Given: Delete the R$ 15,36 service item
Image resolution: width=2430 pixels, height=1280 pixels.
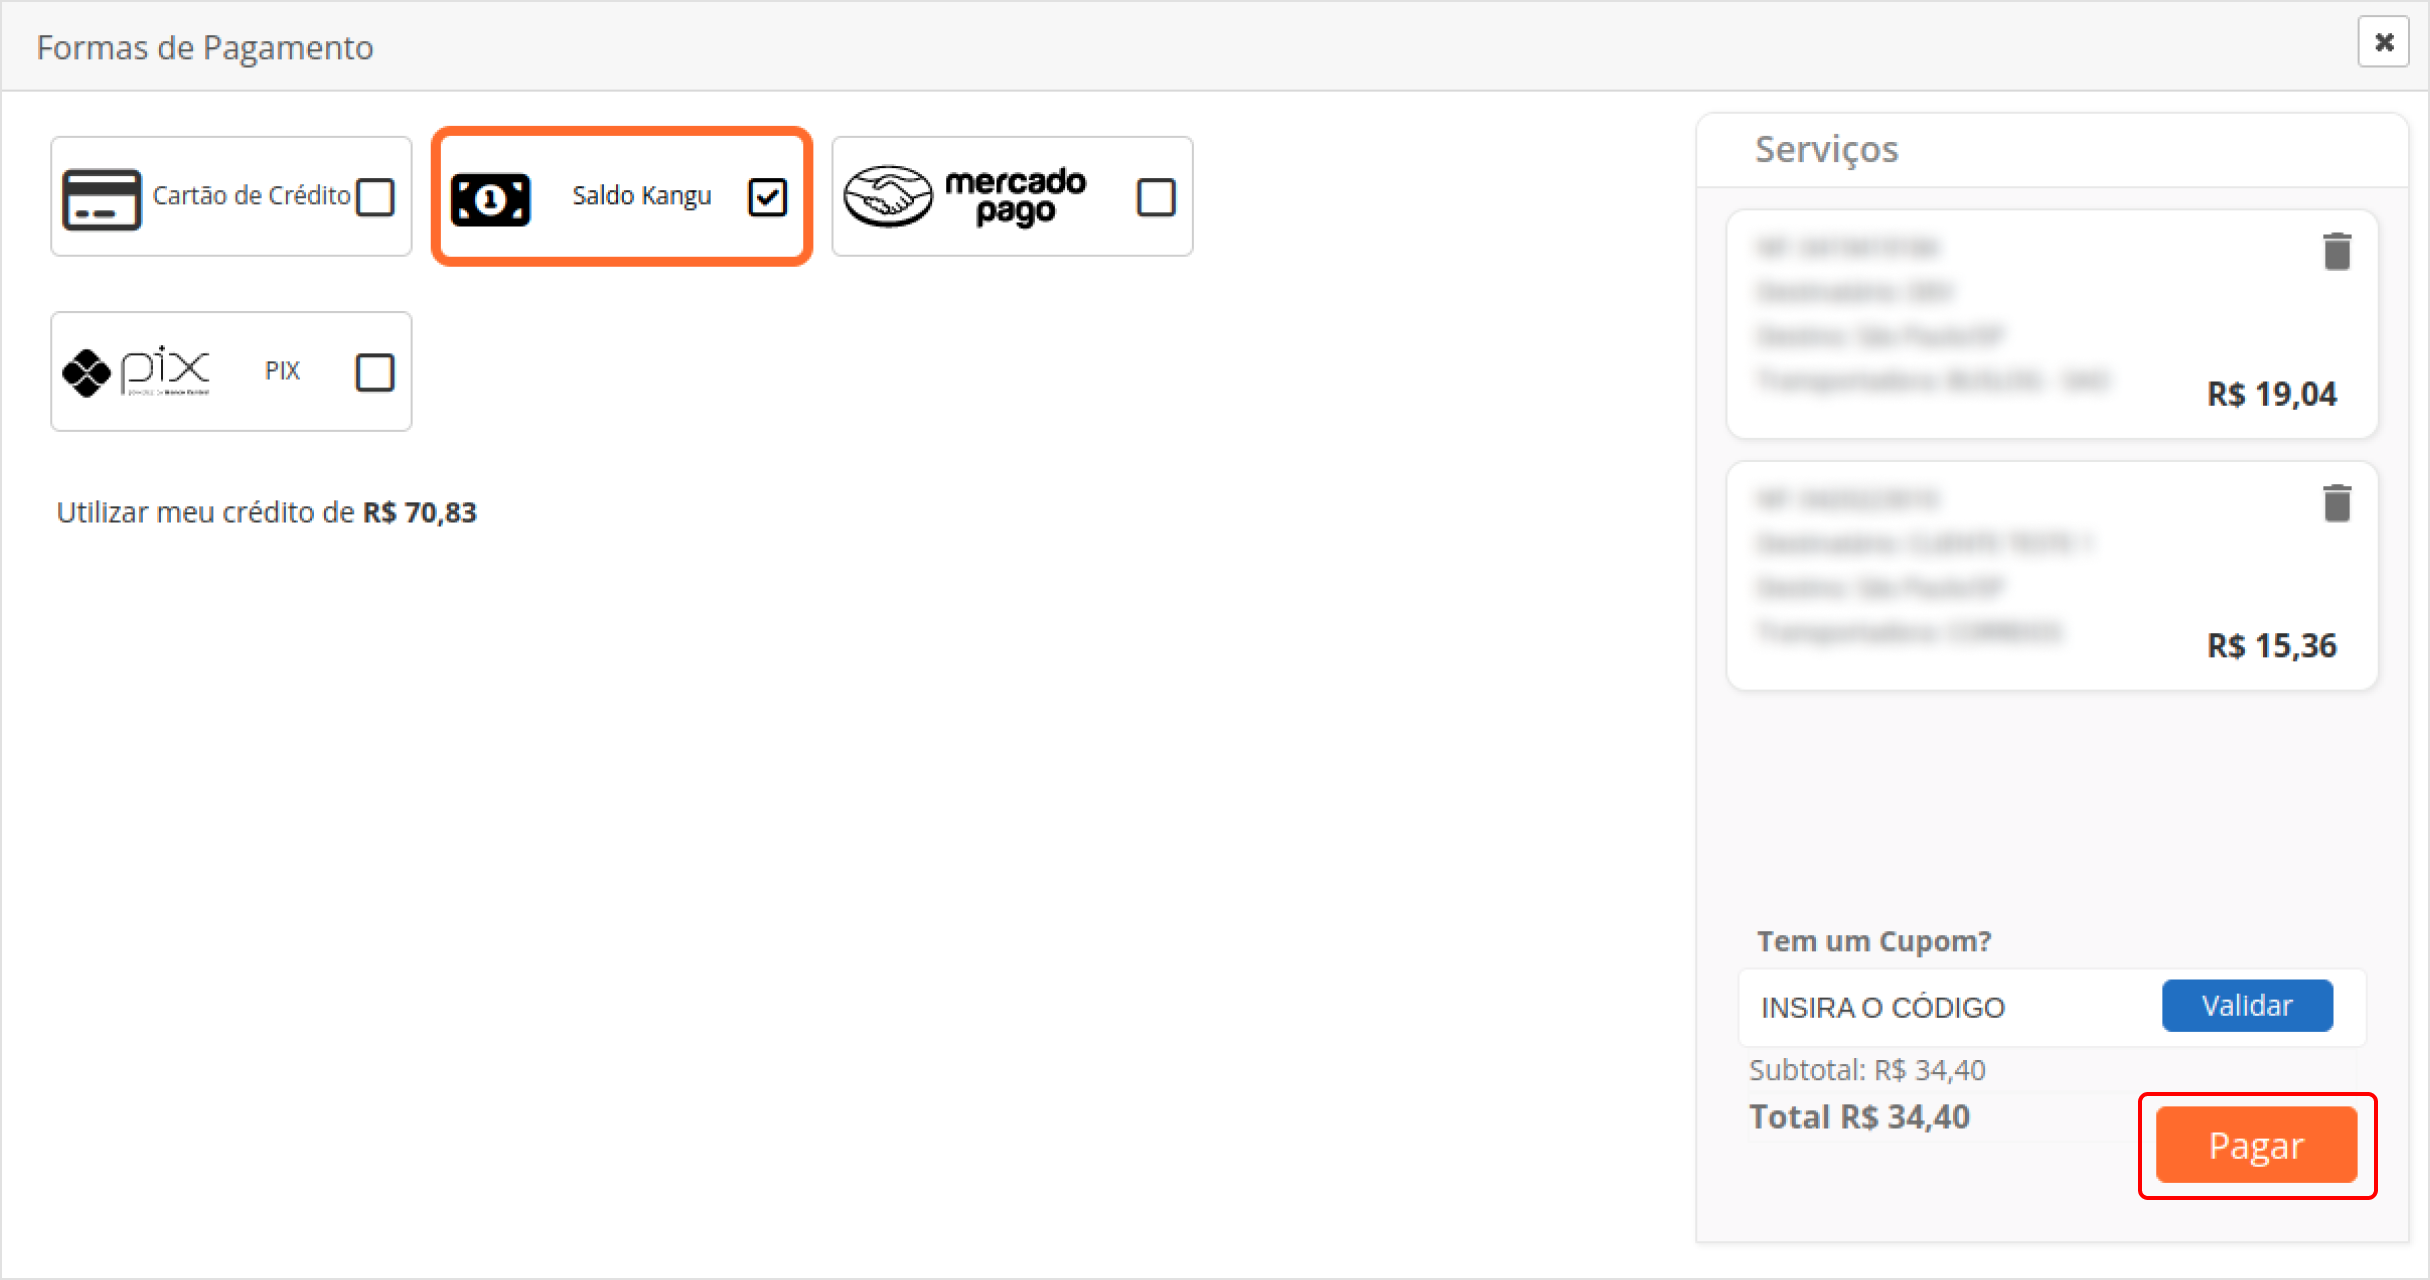Looking at the screenshot, I should 2337,503.
